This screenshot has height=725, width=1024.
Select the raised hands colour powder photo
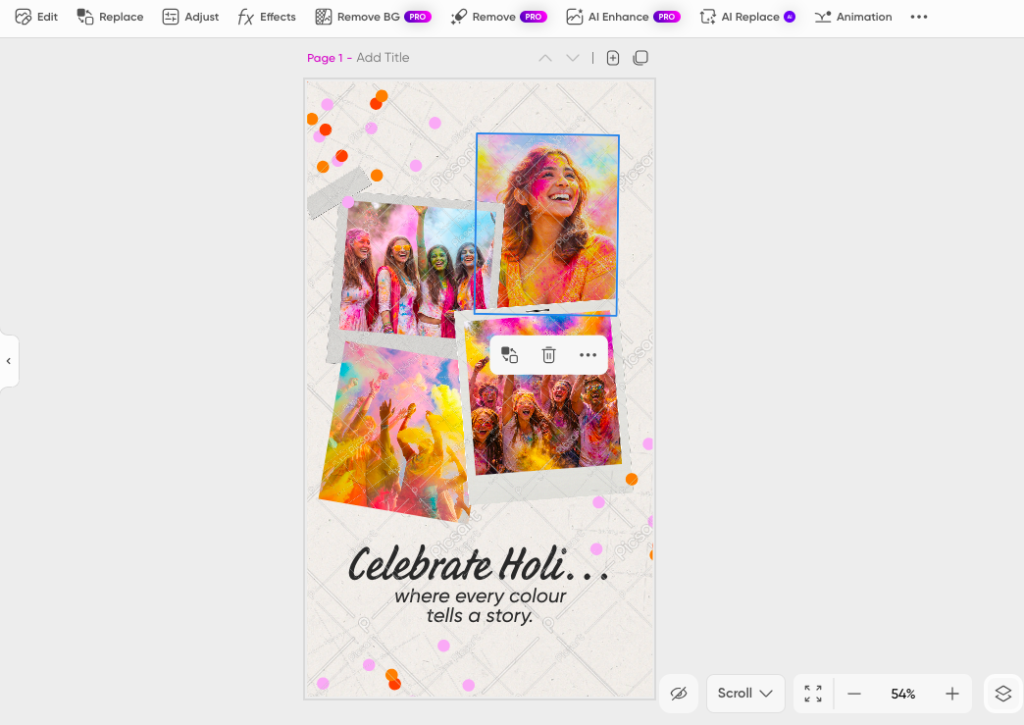coord(392,431)
